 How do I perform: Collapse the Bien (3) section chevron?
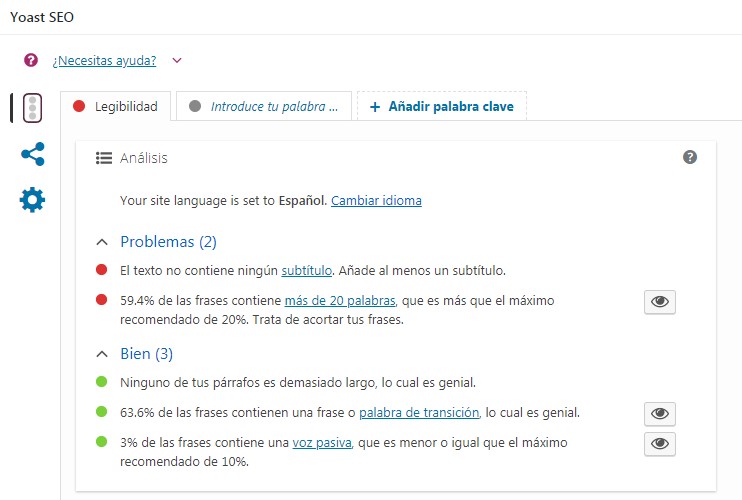point(102,354)
